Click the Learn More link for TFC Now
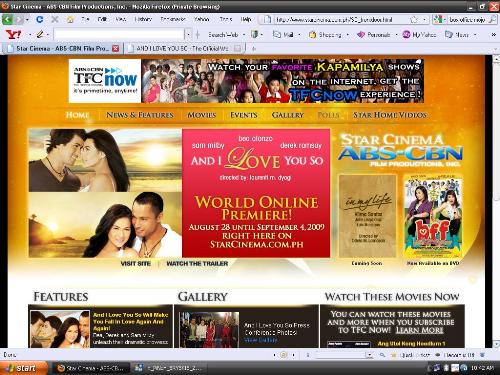This screenshot has height=375, width=500. pos(420,330)
